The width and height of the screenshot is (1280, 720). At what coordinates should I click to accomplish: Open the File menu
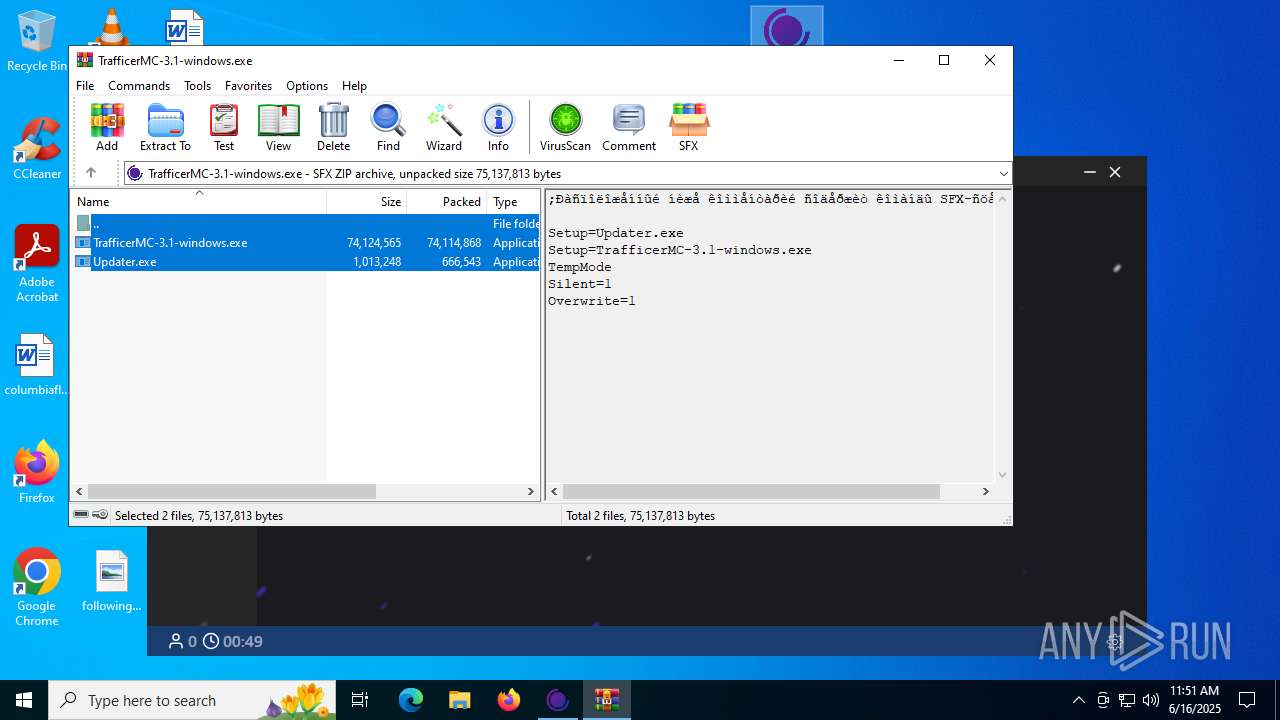[x=85, y=86]
